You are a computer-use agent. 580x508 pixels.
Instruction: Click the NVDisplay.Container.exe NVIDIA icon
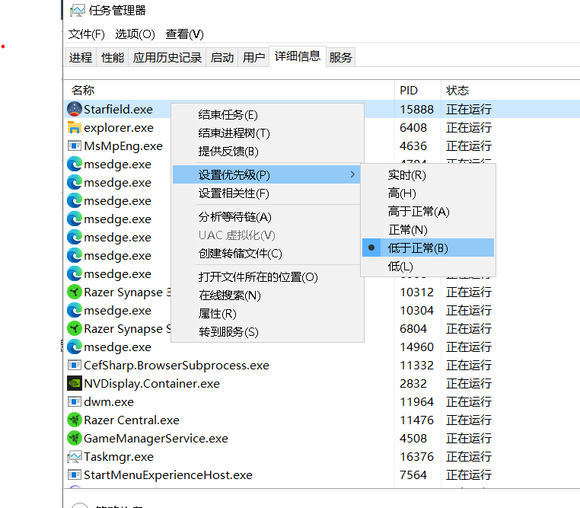(x=74, y=384)
